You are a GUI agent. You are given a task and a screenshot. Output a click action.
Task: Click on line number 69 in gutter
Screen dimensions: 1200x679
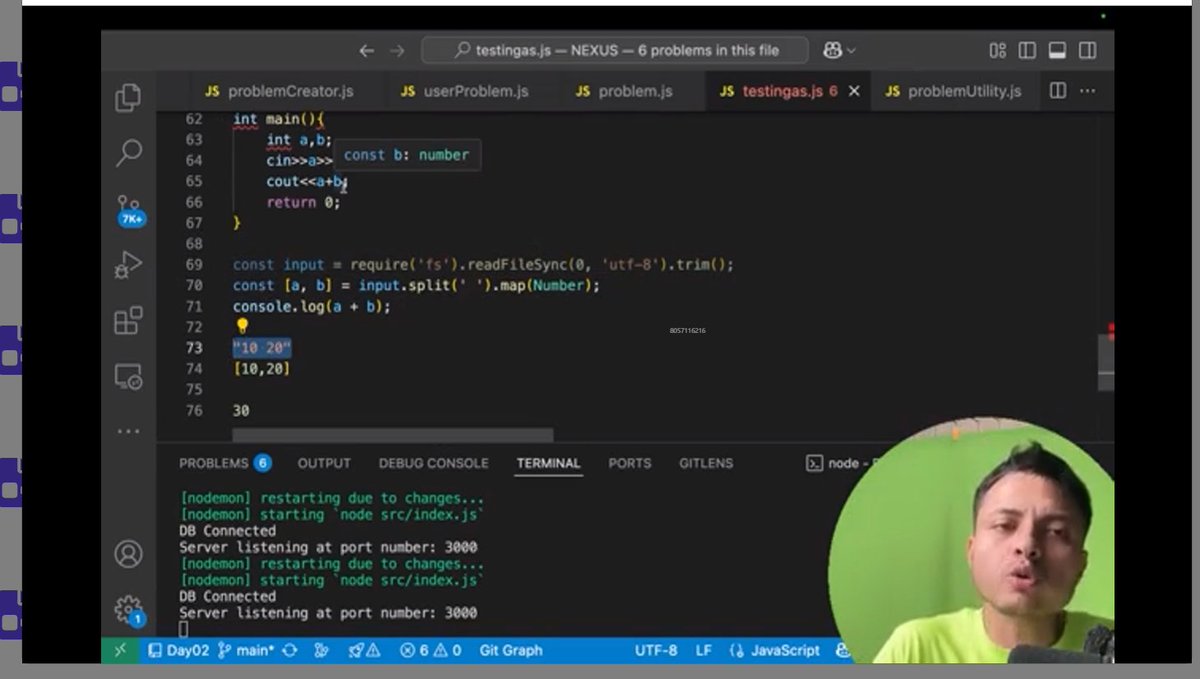click(194, 264)
